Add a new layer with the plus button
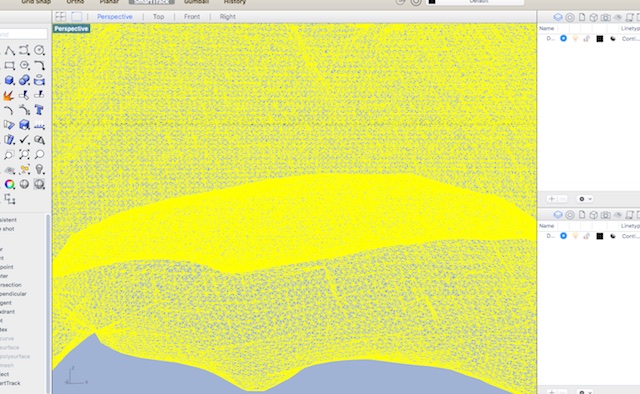Screen dimensions: 640x394 [x=552, y=199]
